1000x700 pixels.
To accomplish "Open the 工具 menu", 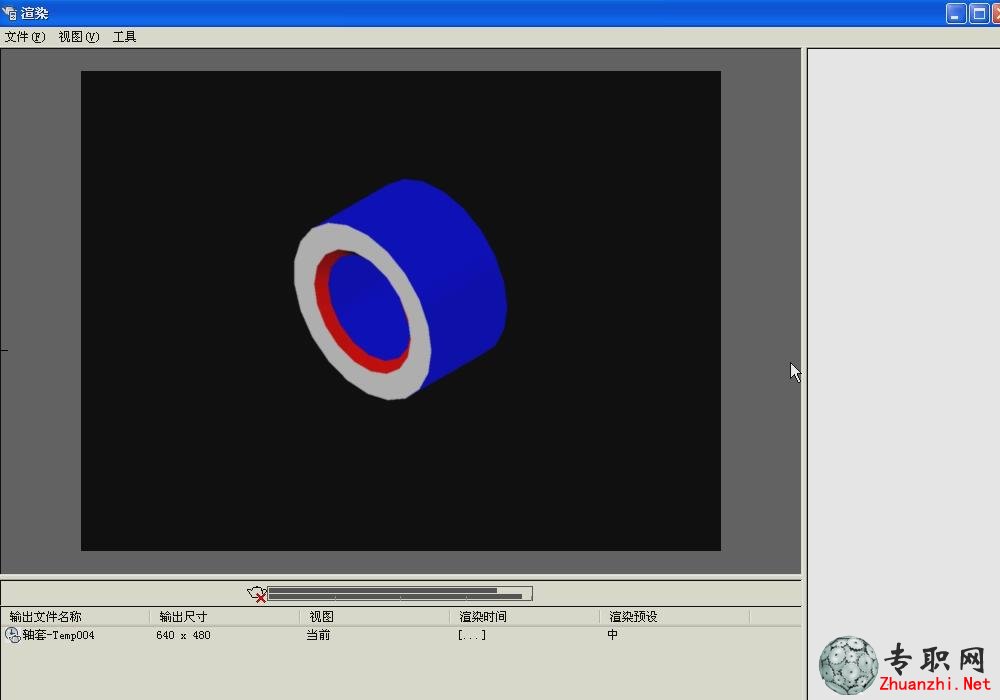I will coord(124,37).
